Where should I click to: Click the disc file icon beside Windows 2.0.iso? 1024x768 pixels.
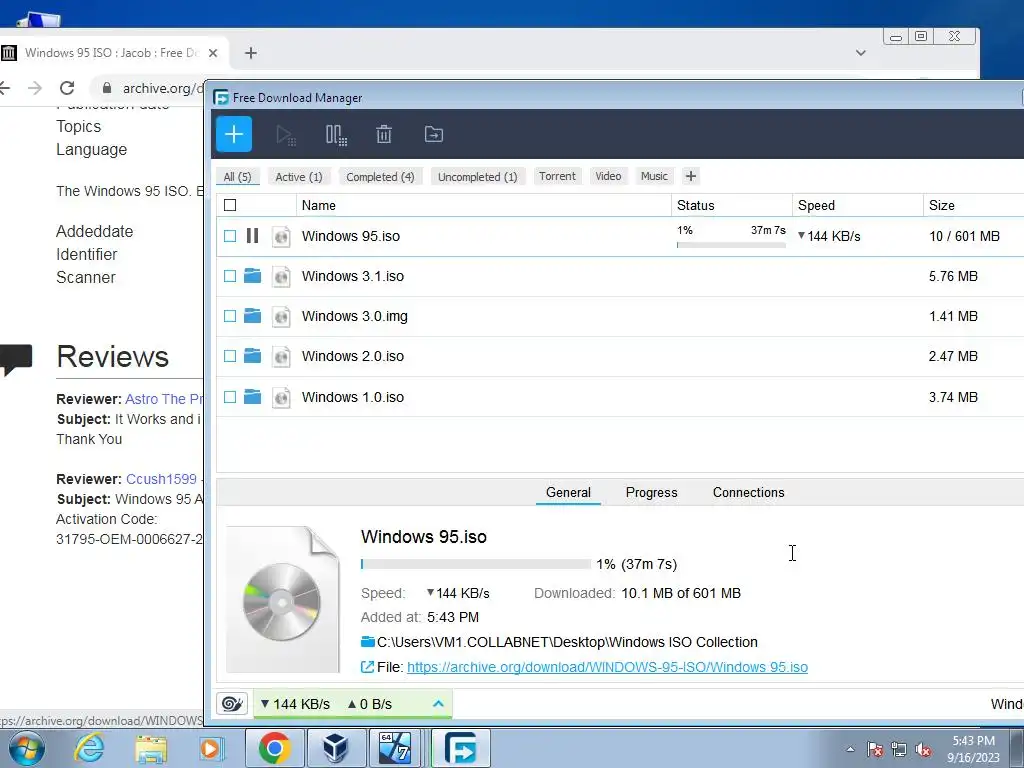click(281, 357)
